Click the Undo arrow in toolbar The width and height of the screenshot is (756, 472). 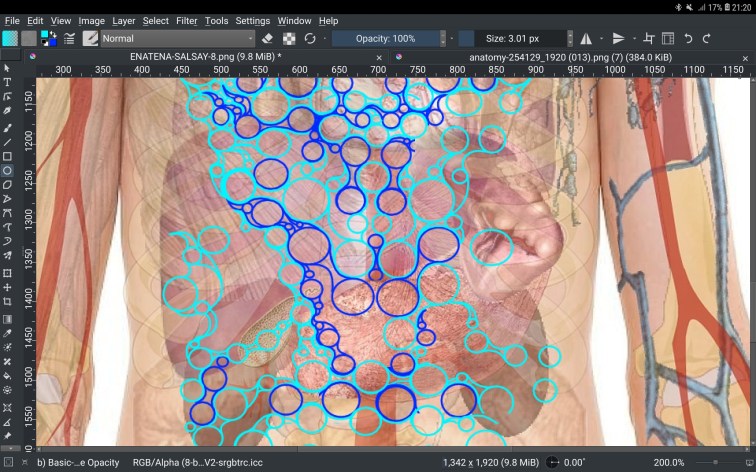click(688, 38)
